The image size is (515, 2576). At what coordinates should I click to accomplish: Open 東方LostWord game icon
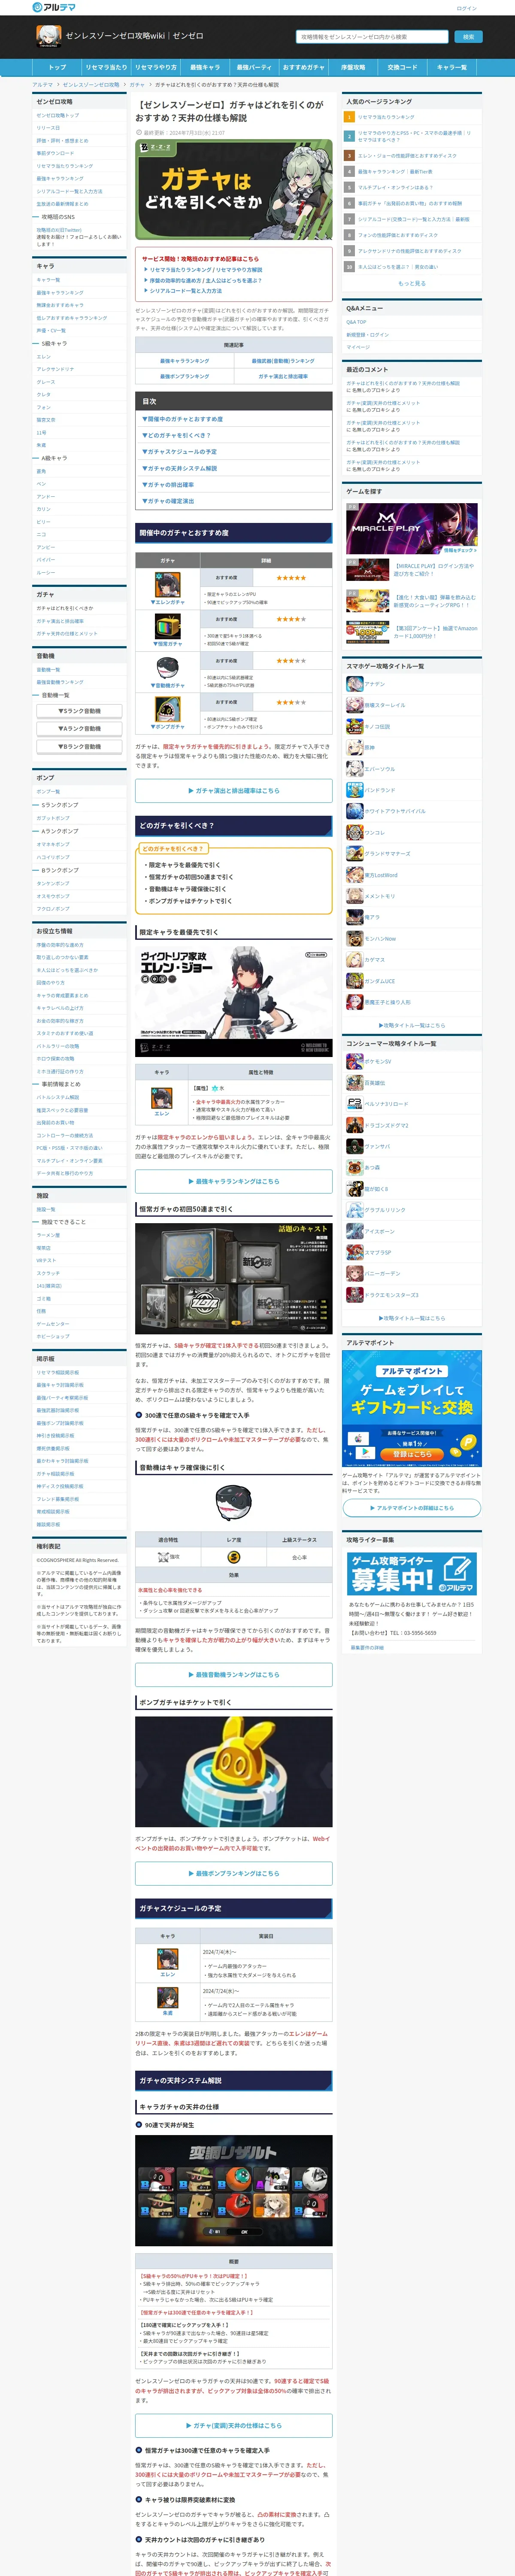pos(354,875)
